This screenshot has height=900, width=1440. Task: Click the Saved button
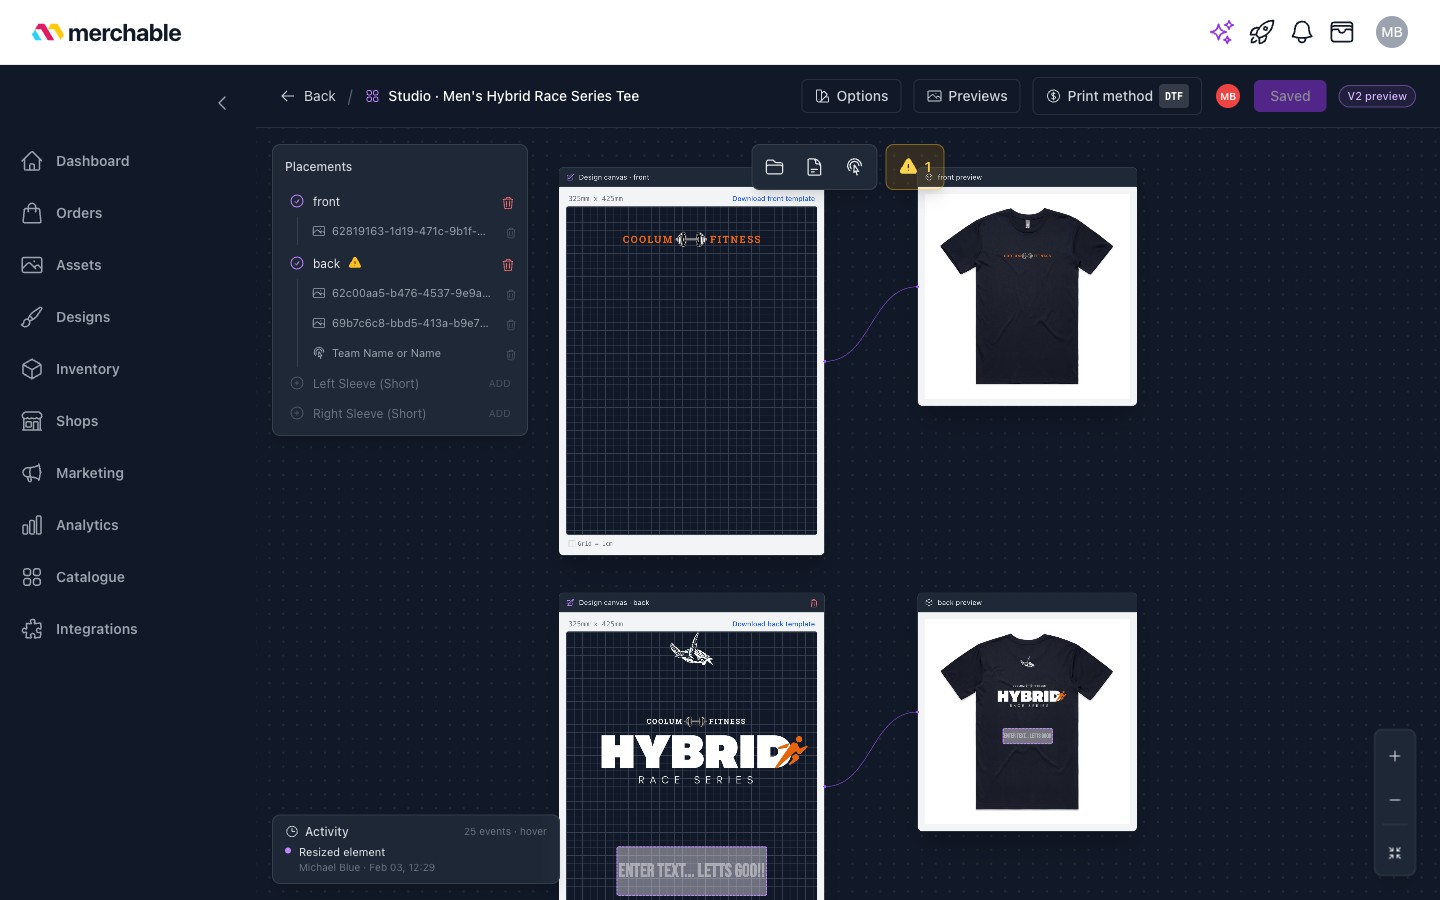click(x=1290, y=96)
